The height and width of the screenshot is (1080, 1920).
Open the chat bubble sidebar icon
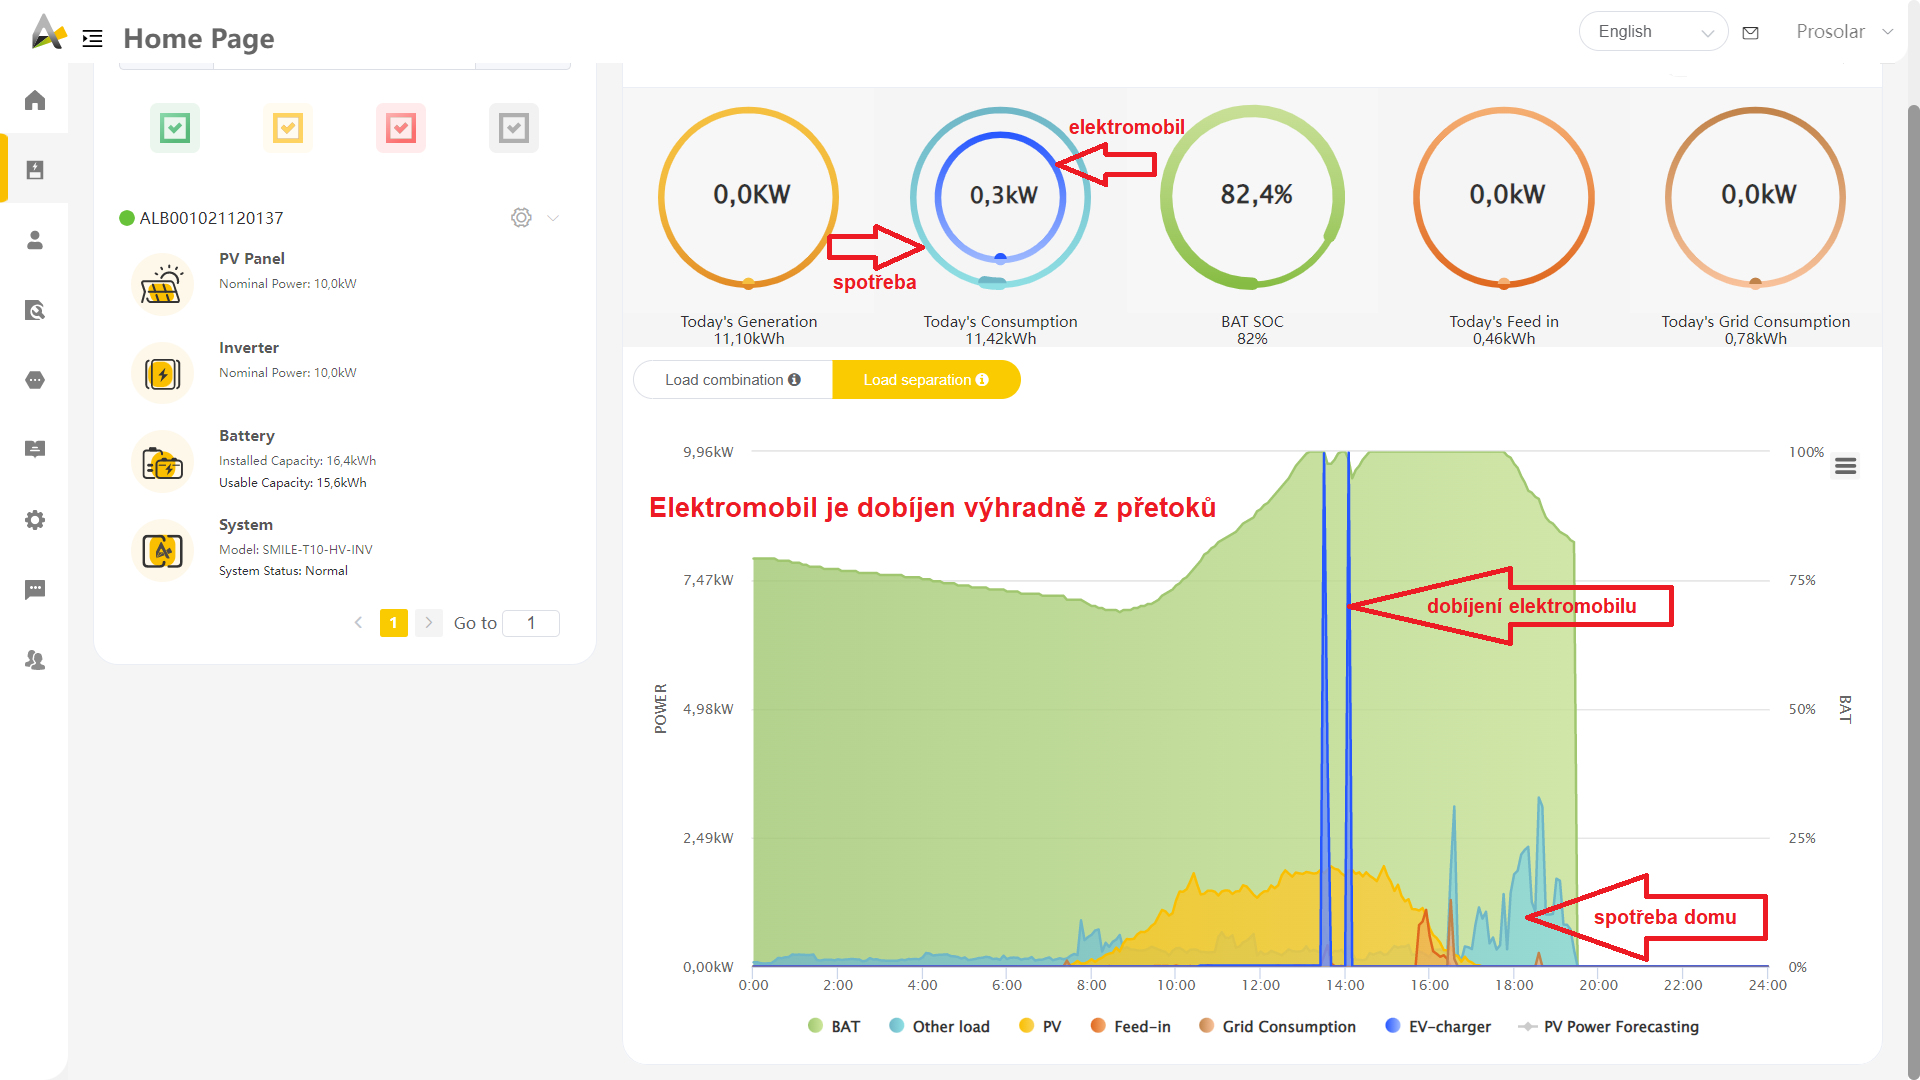click(x=35, y=590)
